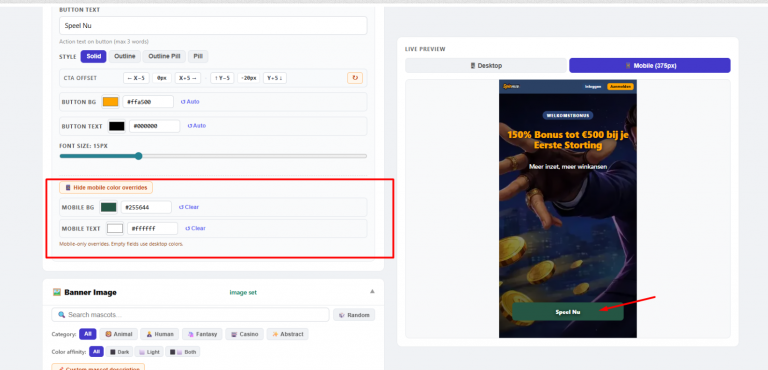Select the Solid button style
768x370 pixels.
(x=94, y=56)
